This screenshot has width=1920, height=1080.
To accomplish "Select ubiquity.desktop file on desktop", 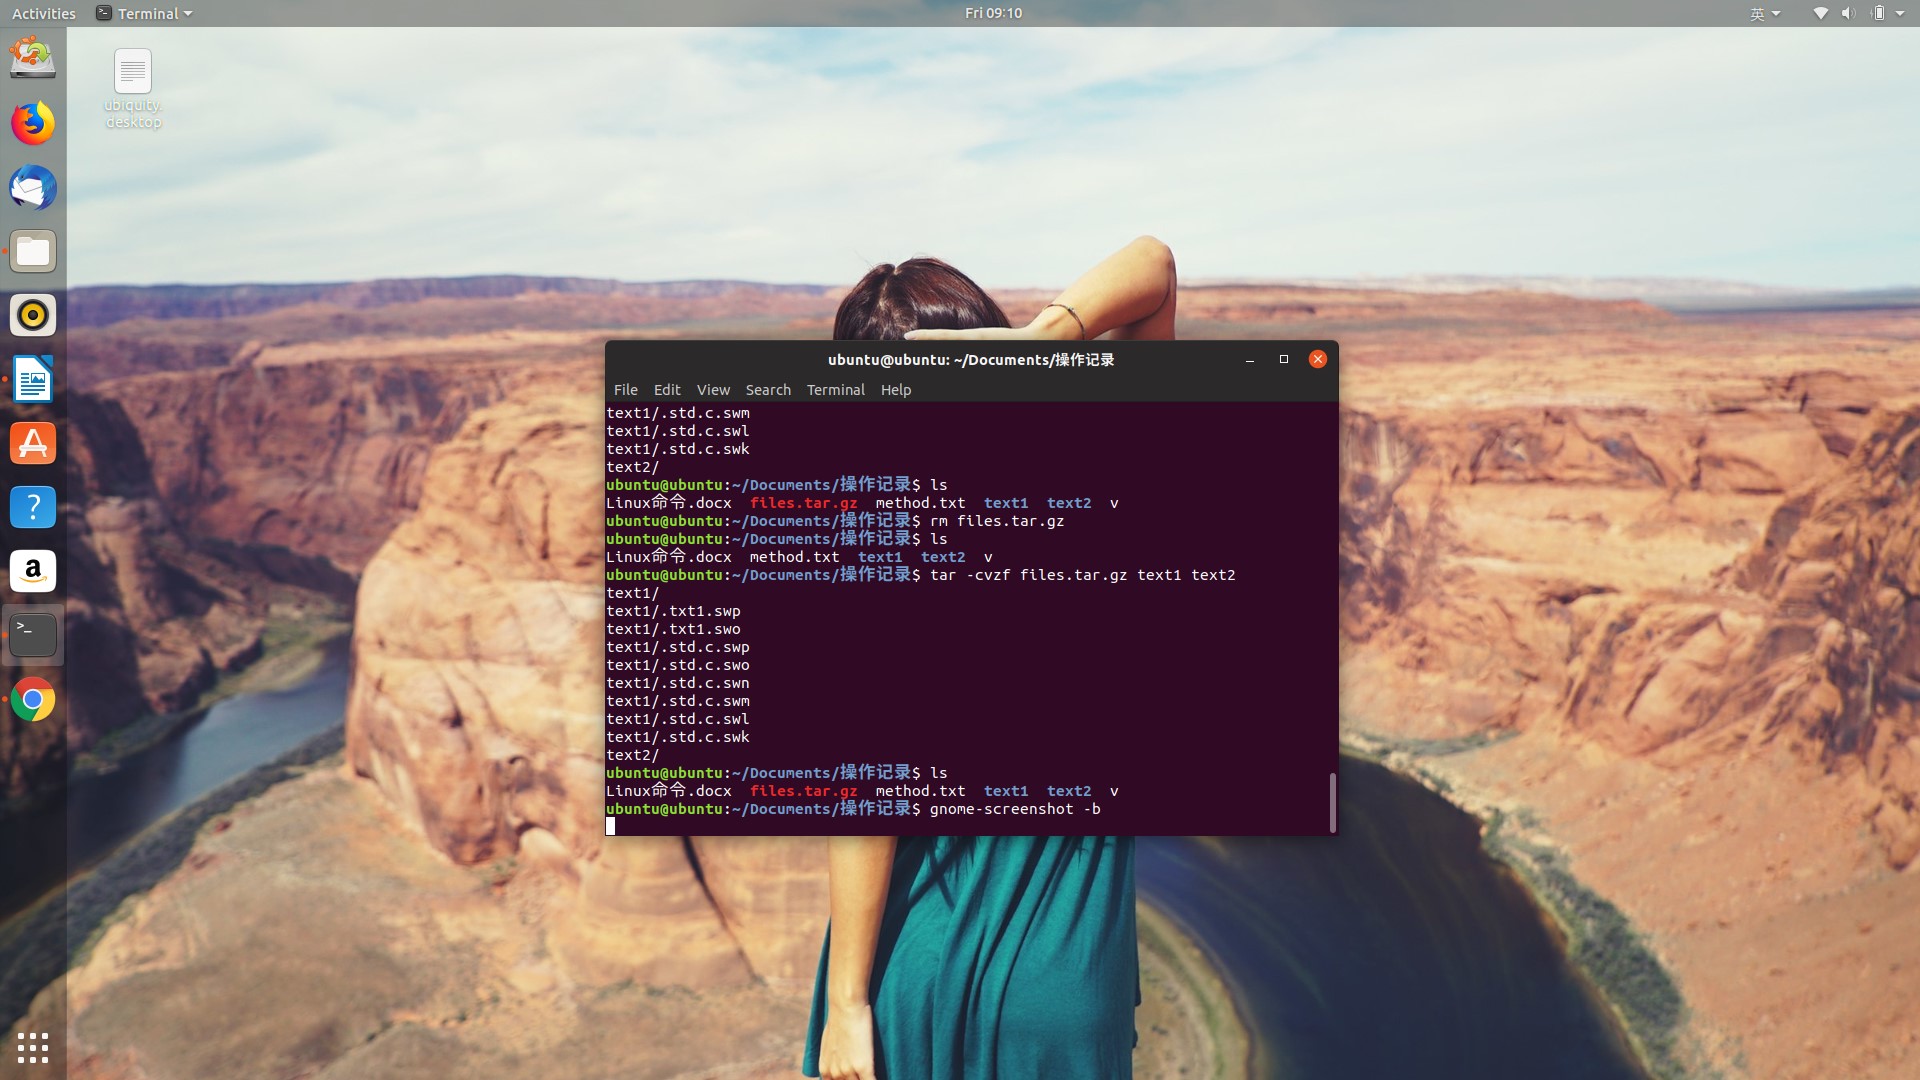I will coord(133,89).
